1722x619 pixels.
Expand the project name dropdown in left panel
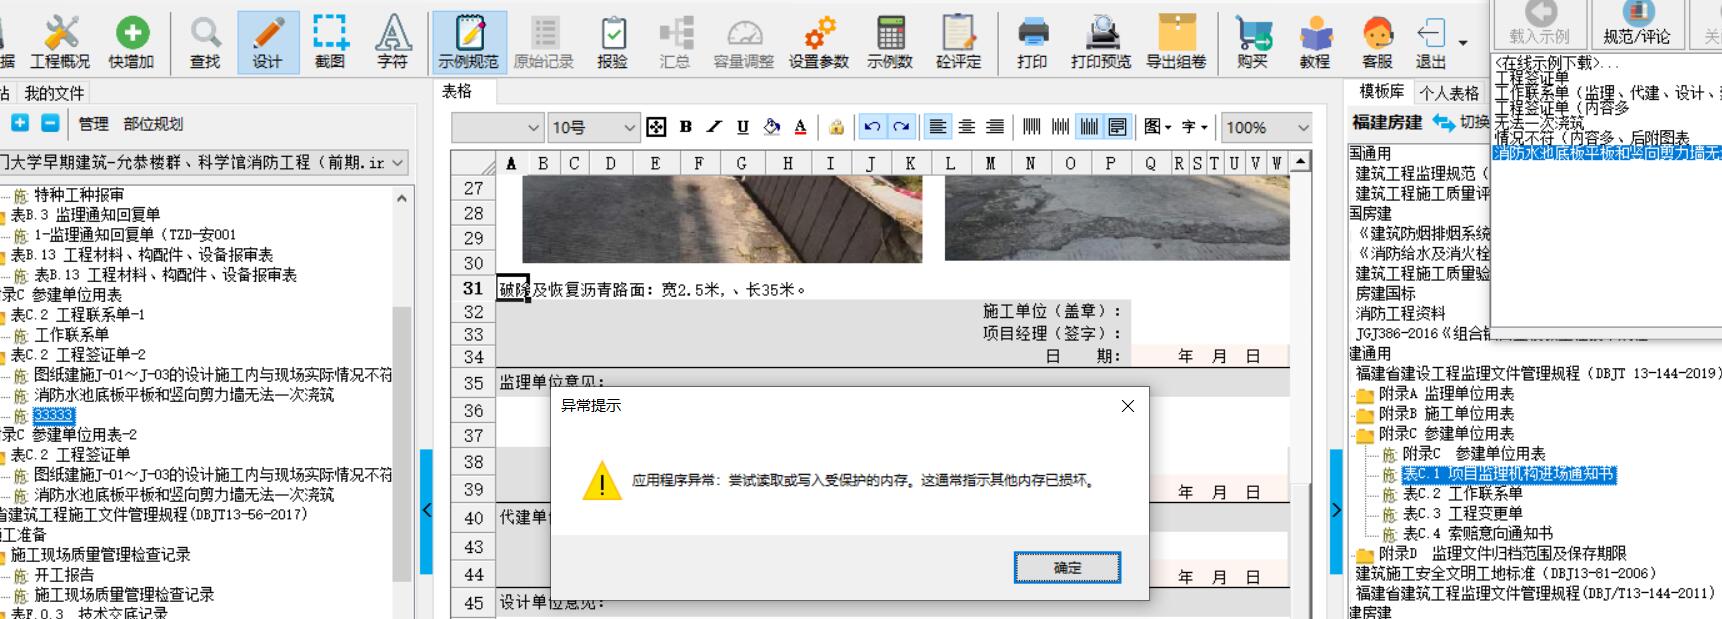pyautogui.click(x=397, y=162)
